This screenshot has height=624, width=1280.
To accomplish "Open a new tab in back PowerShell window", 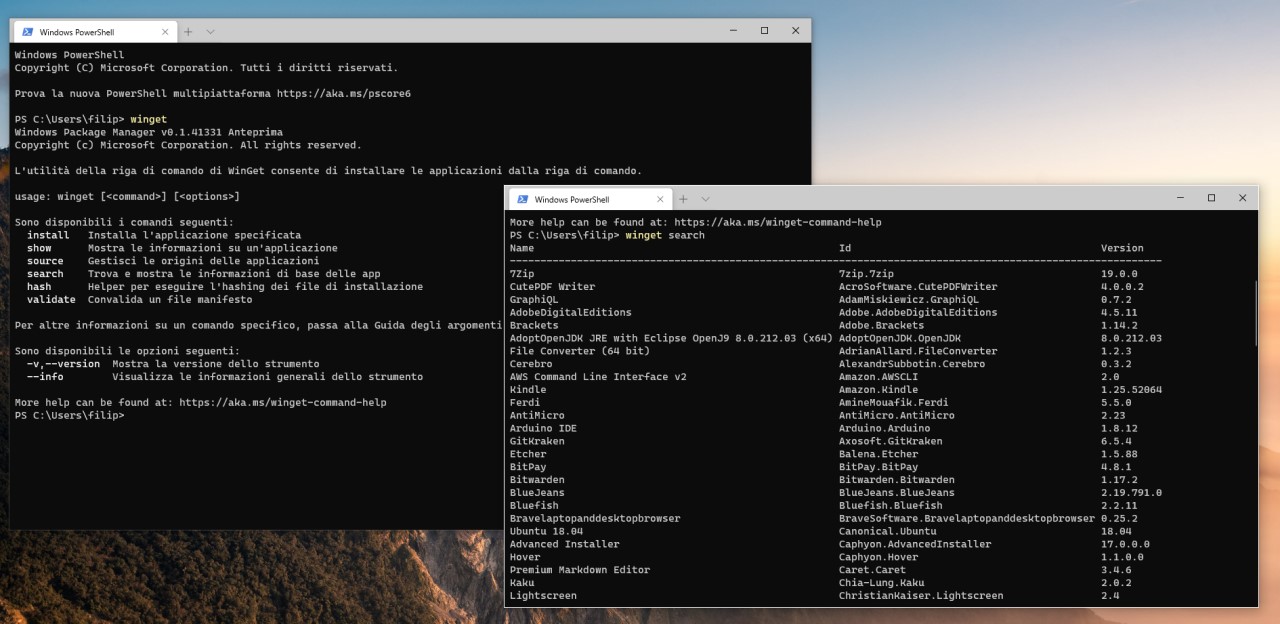I will click(188, 32).
